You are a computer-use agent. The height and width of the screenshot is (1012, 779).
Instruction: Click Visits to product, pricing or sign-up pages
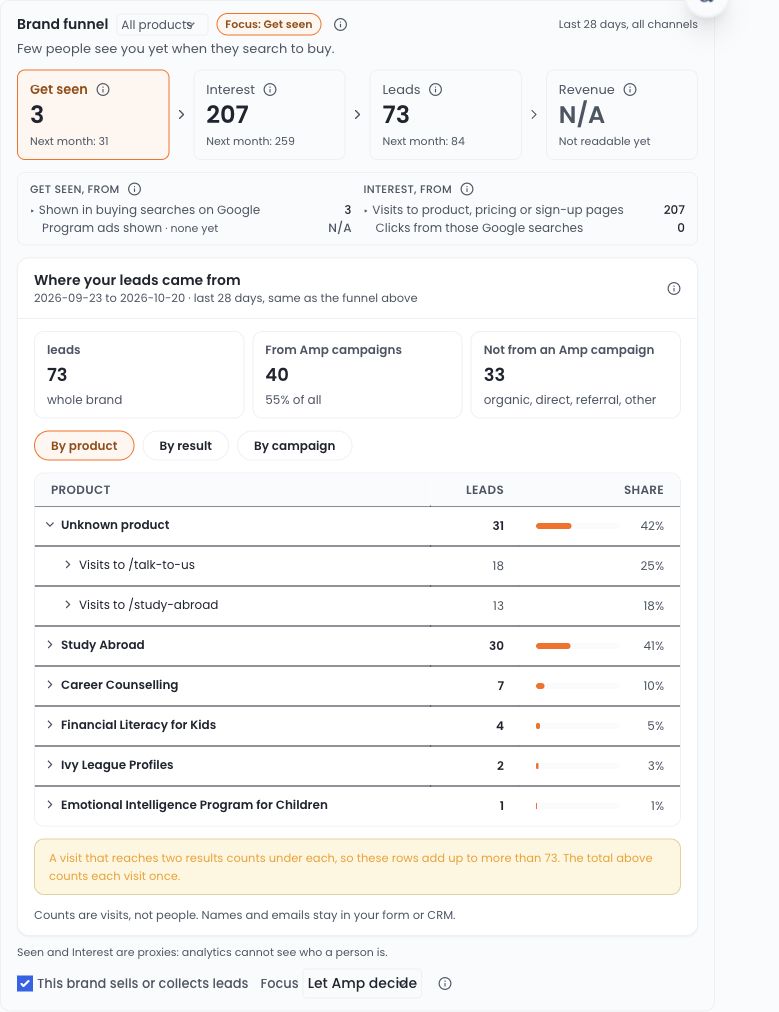(498, 210)
